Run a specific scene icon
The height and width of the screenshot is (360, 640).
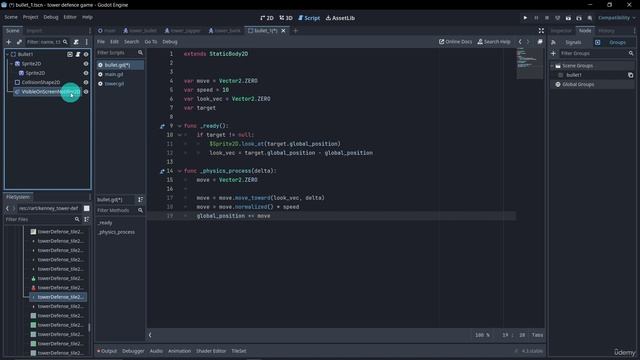point(579,18)
